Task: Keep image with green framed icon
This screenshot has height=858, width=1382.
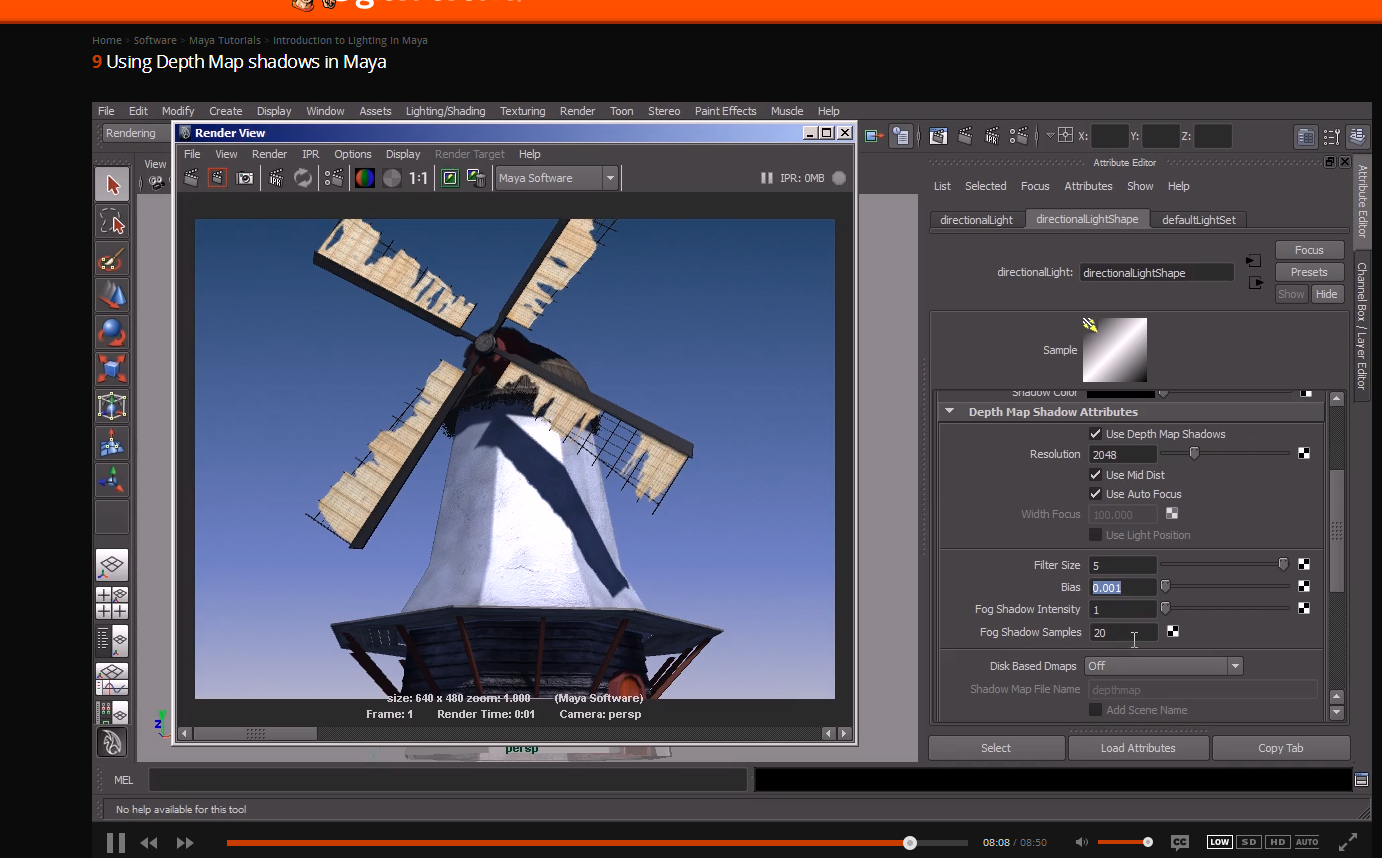Action: click(x=450, y=178)
